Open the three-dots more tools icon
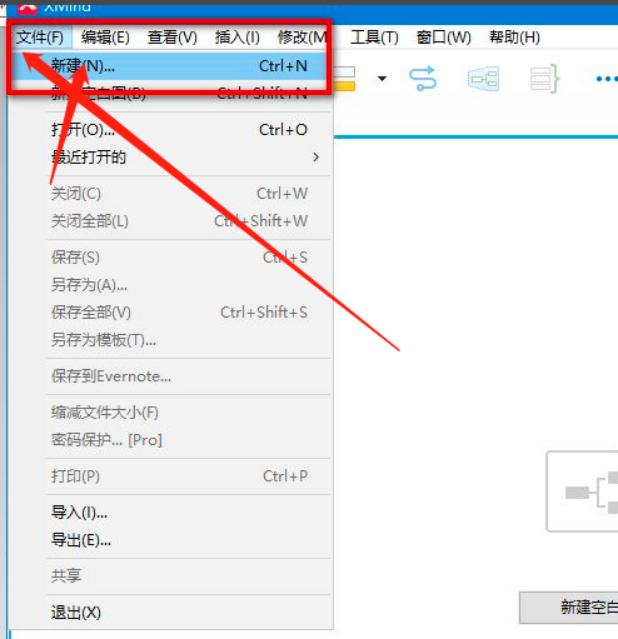The width and height of the screenshot is (618, 639). click(607, 79)
